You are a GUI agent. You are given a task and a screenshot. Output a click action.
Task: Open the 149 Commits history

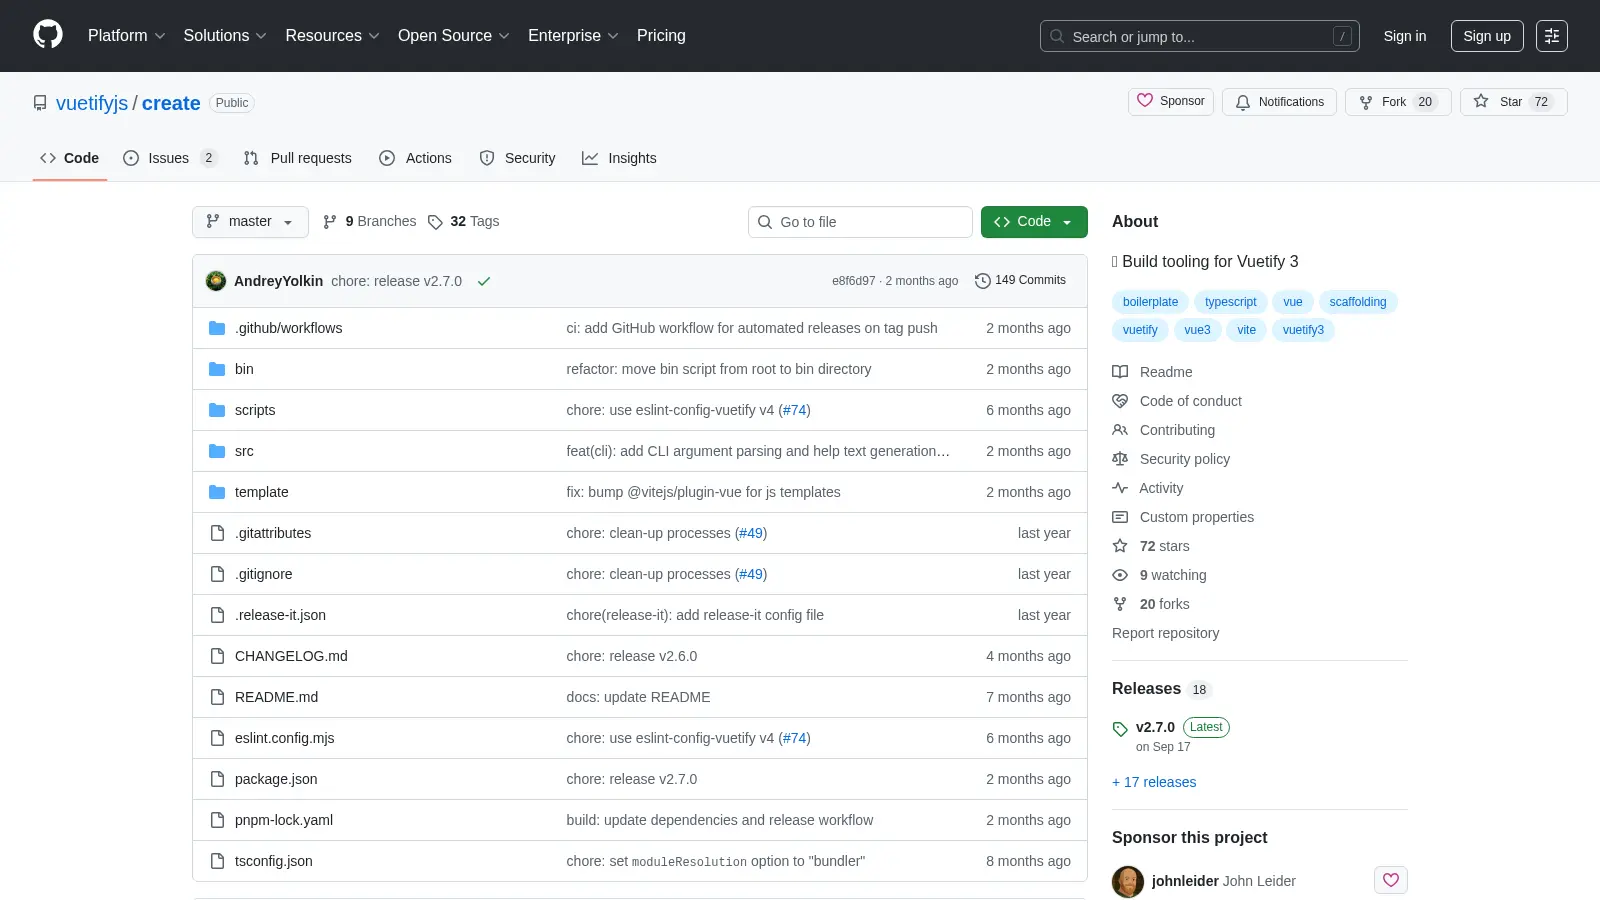click(1020, 280)
